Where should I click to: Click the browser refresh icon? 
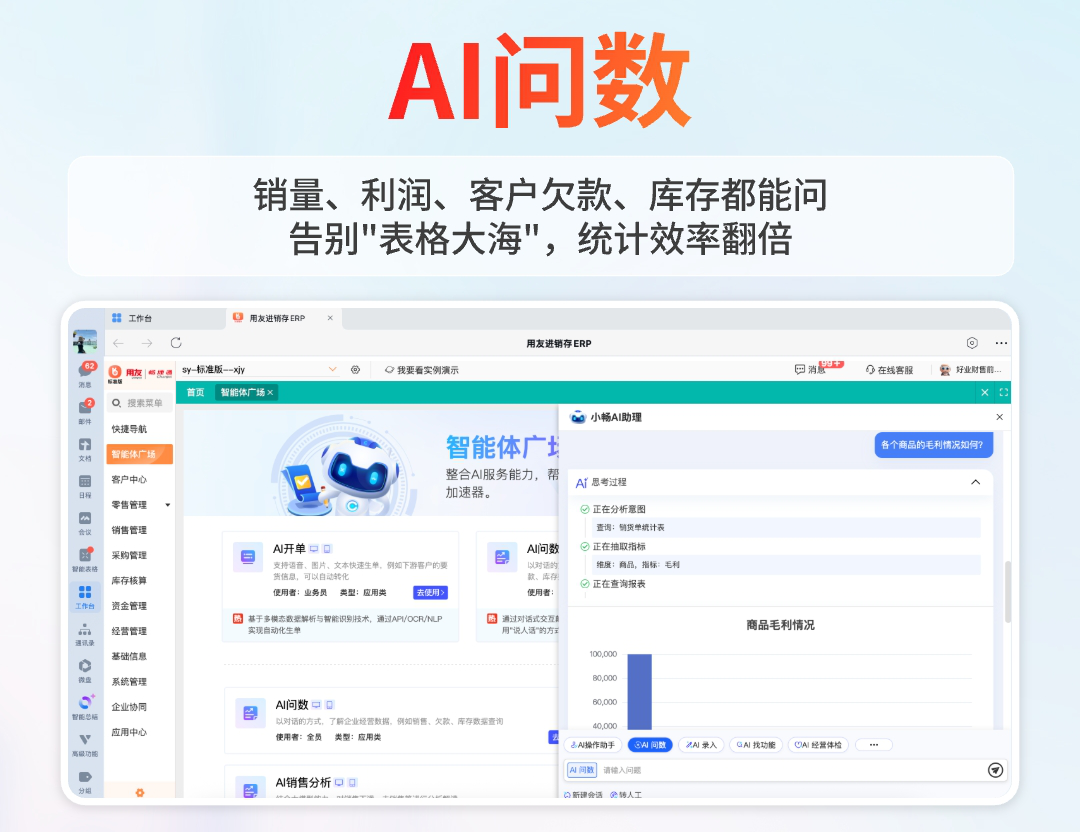coord(176,343)
